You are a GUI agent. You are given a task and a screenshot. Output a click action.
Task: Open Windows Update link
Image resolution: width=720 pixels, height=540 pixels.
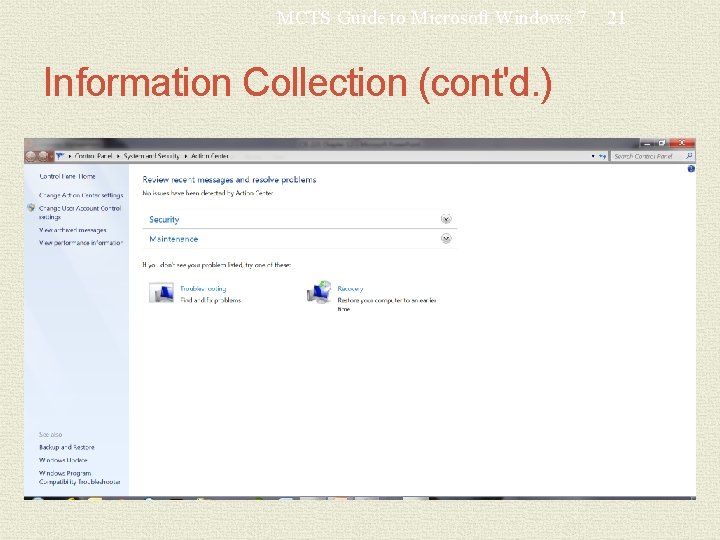click(x=63, y=460)
